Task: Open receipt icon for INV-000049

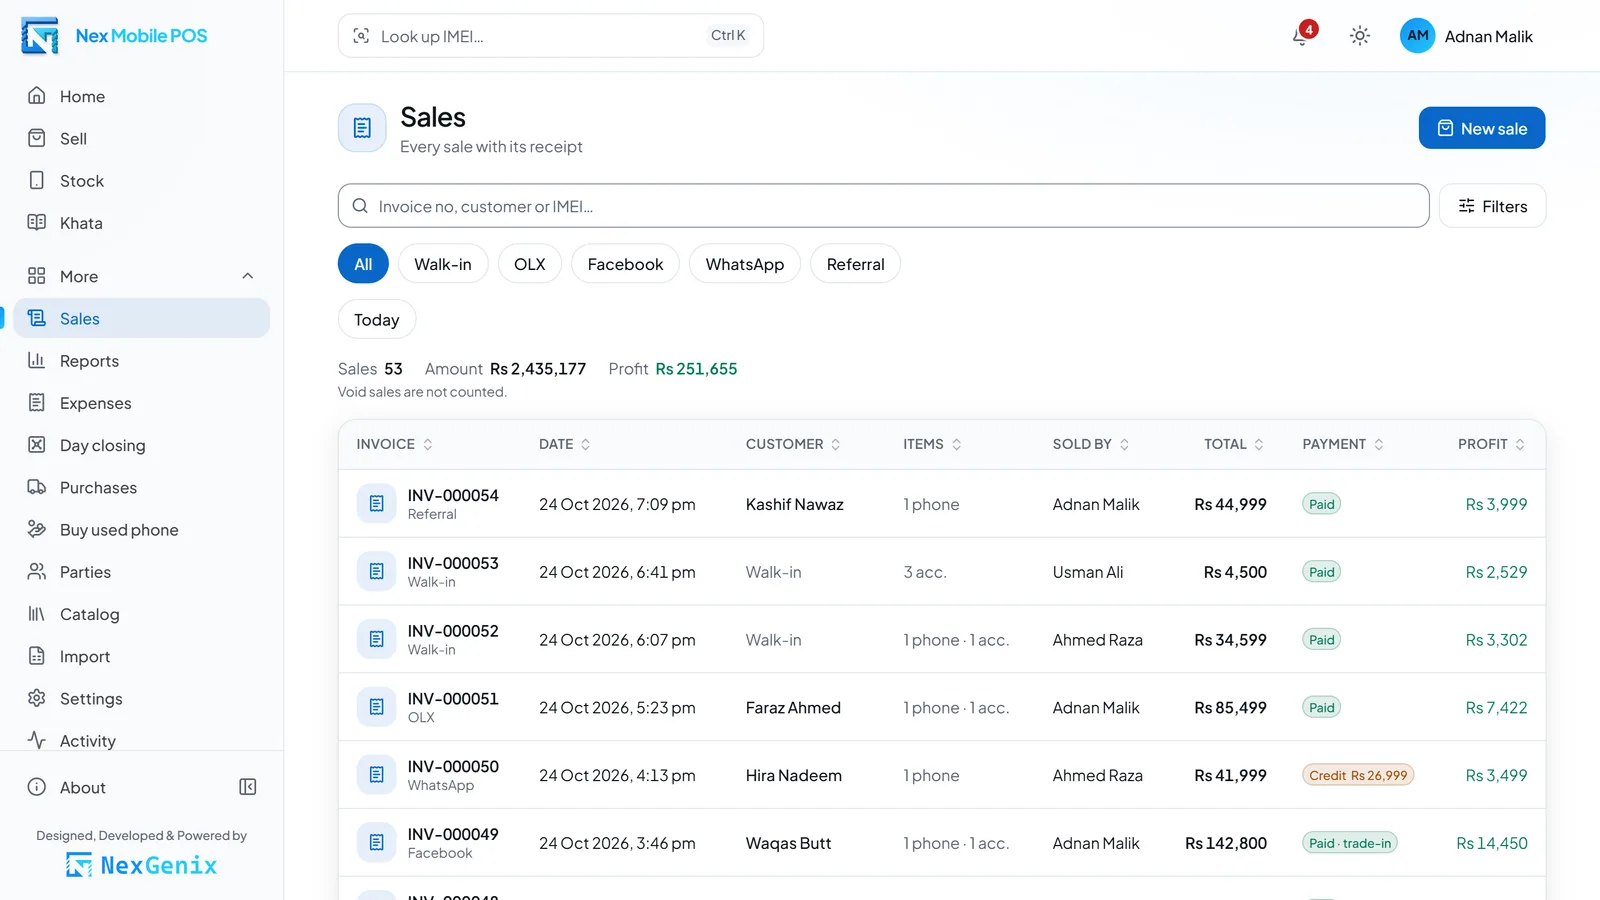Action: click(377, 843)
